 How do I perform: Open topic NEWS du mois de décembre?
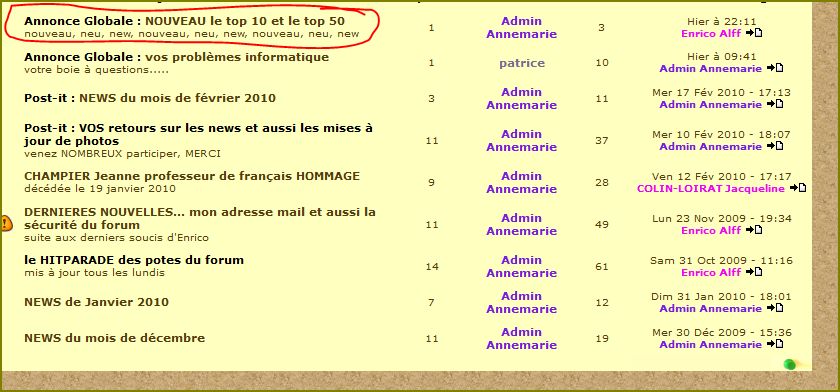tap(115, 338)
